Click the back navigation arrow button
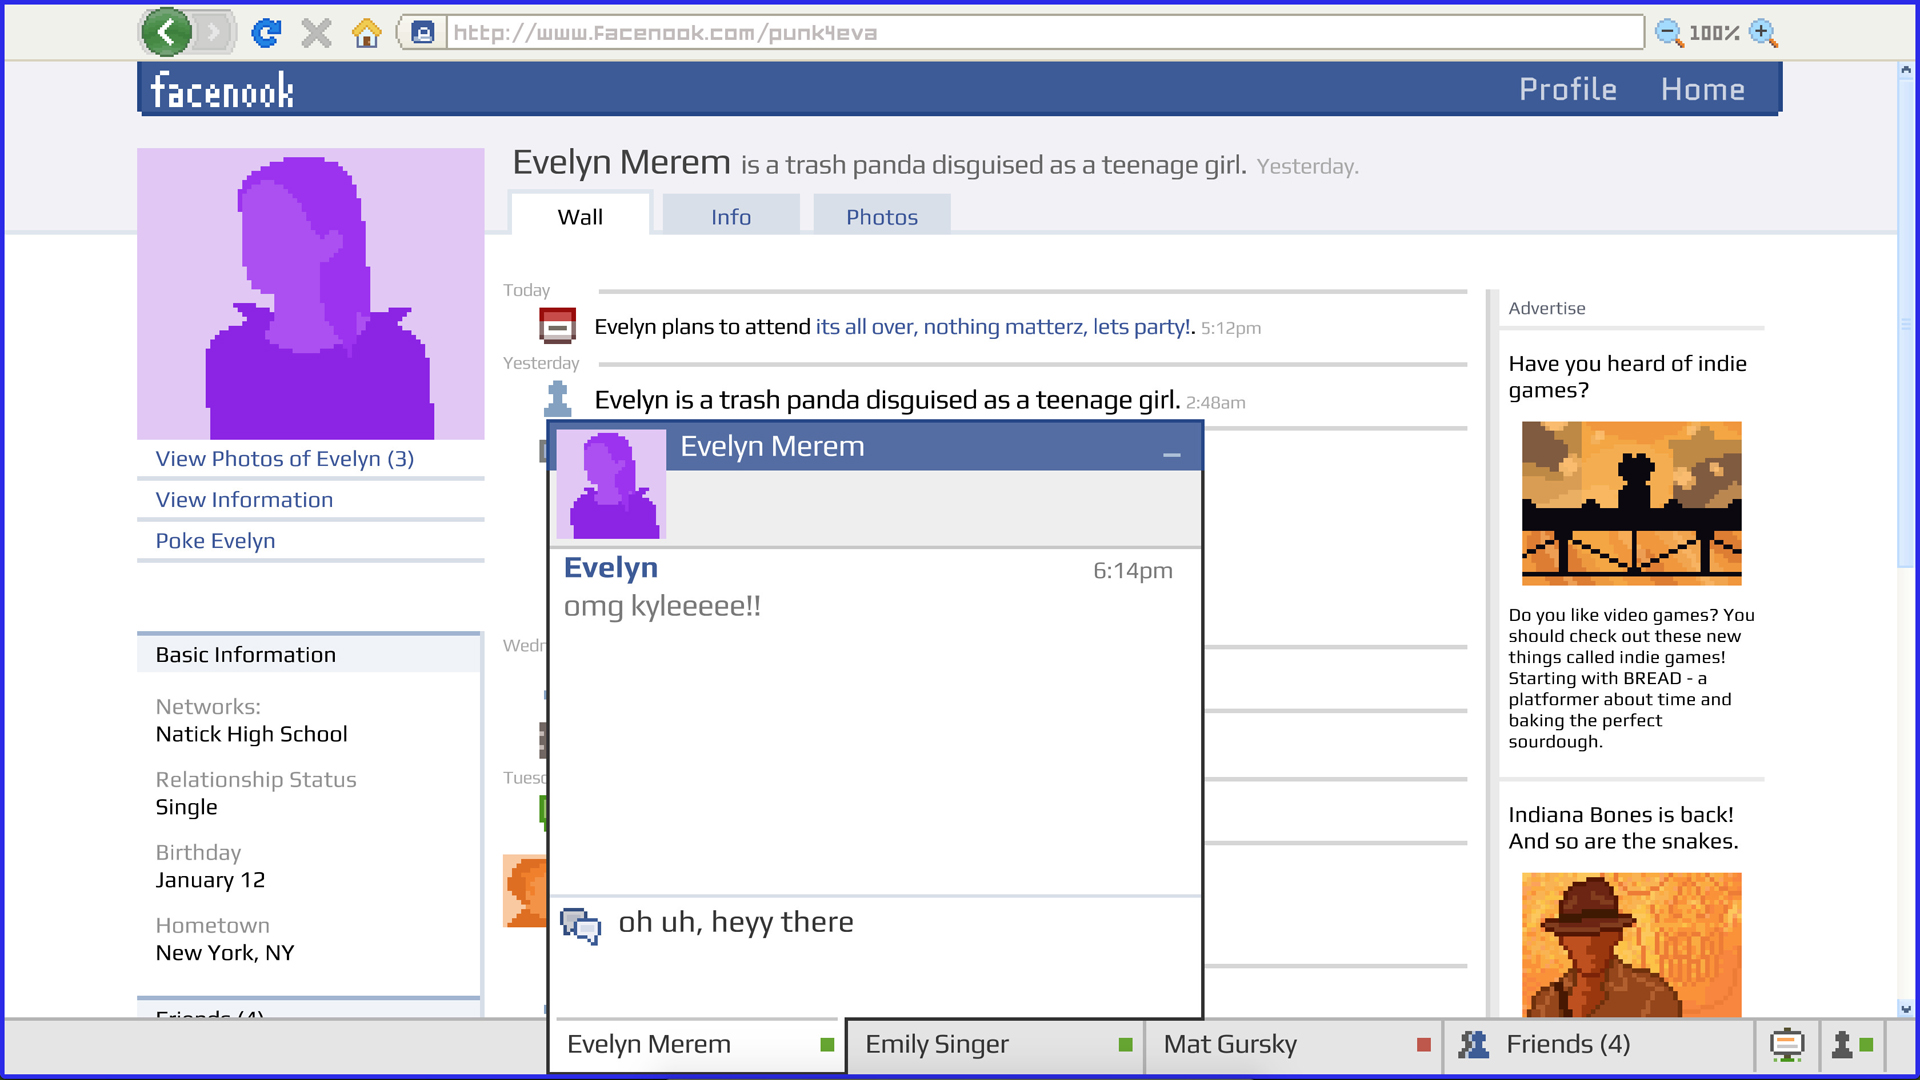 (167, 33)
